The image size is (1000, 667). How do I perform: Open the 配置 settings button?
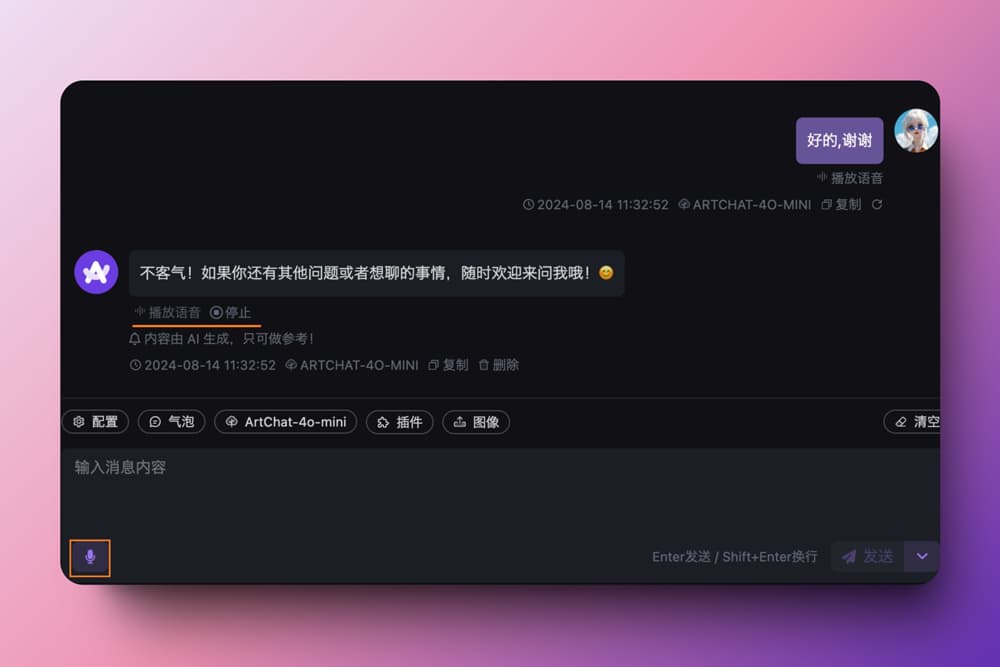pyautogui.click(x=95, y=422)
